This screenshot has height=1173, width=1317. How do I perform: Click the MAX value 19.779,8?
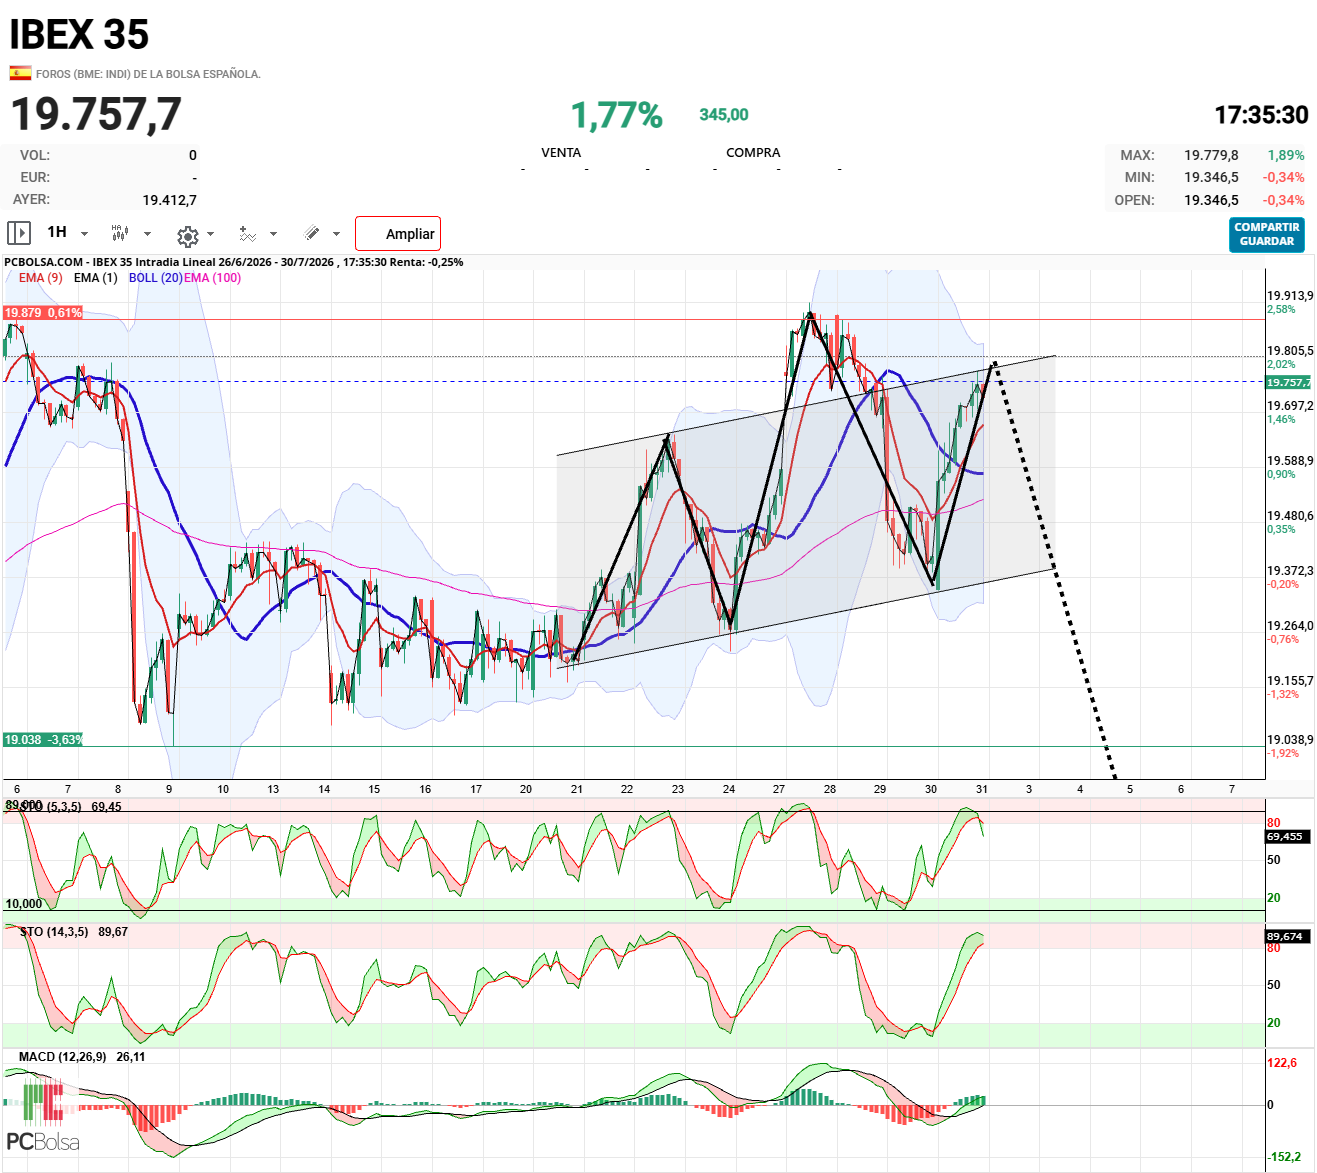click(1211, 155)
